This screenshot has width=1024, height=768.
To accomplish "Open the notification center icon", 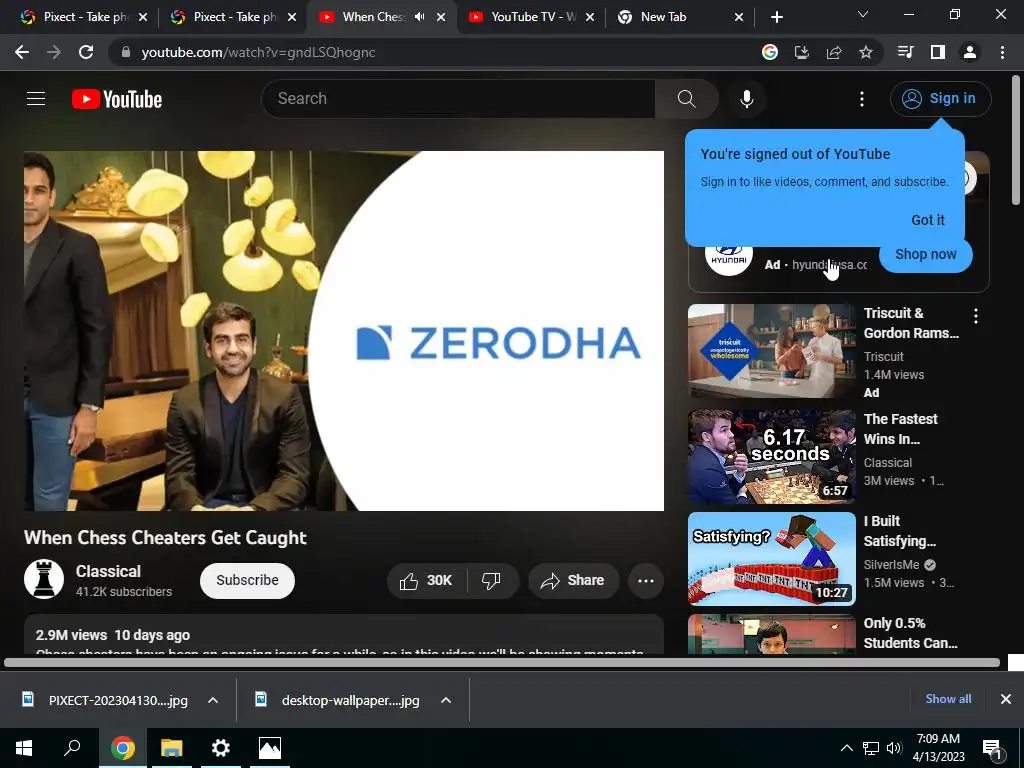I will [x=992, y=748].
